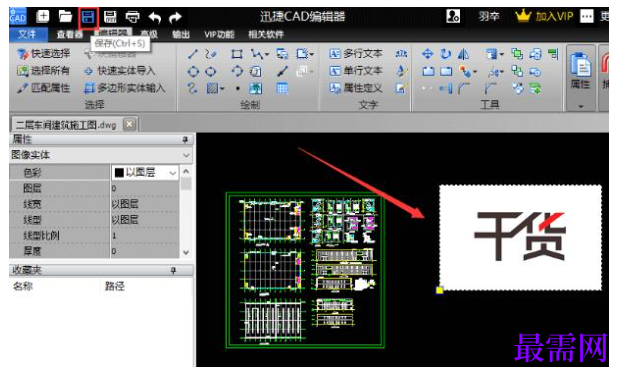Click properties list scrollbar down arrow

tap(186, 252)
